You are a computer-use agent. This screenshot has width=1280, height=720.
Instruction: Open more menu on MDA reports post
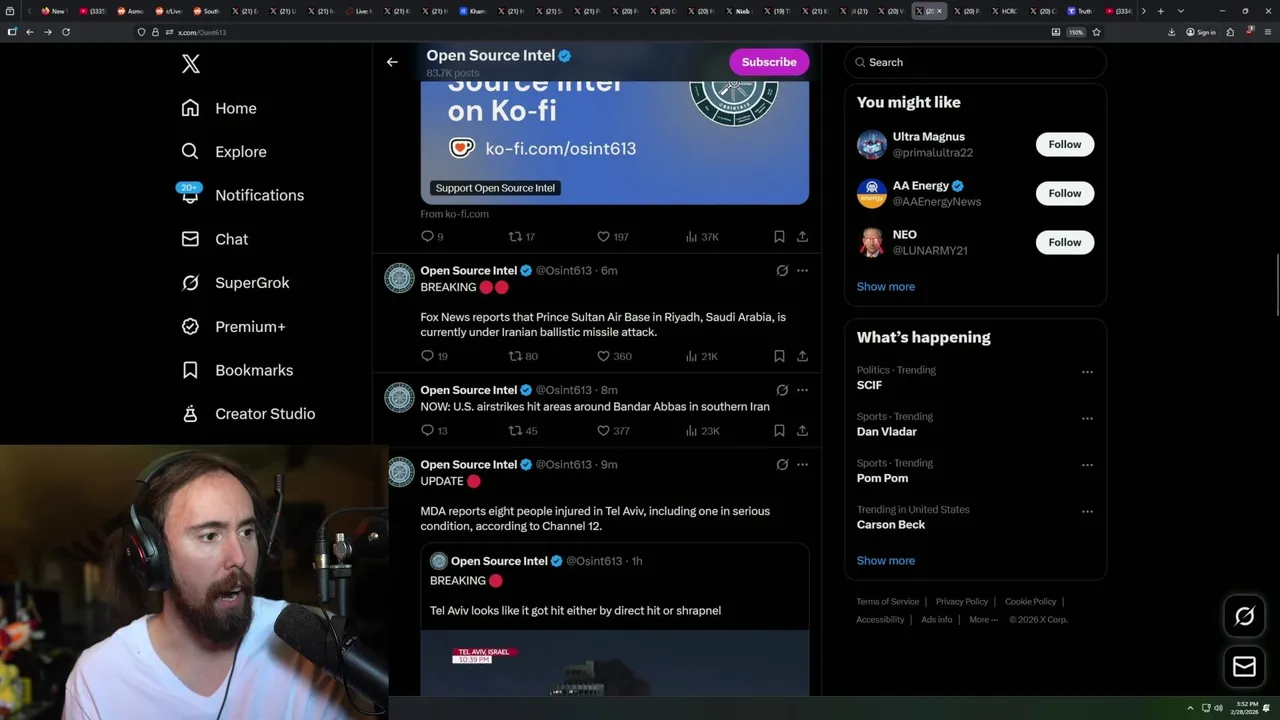(x=802, y=464)
